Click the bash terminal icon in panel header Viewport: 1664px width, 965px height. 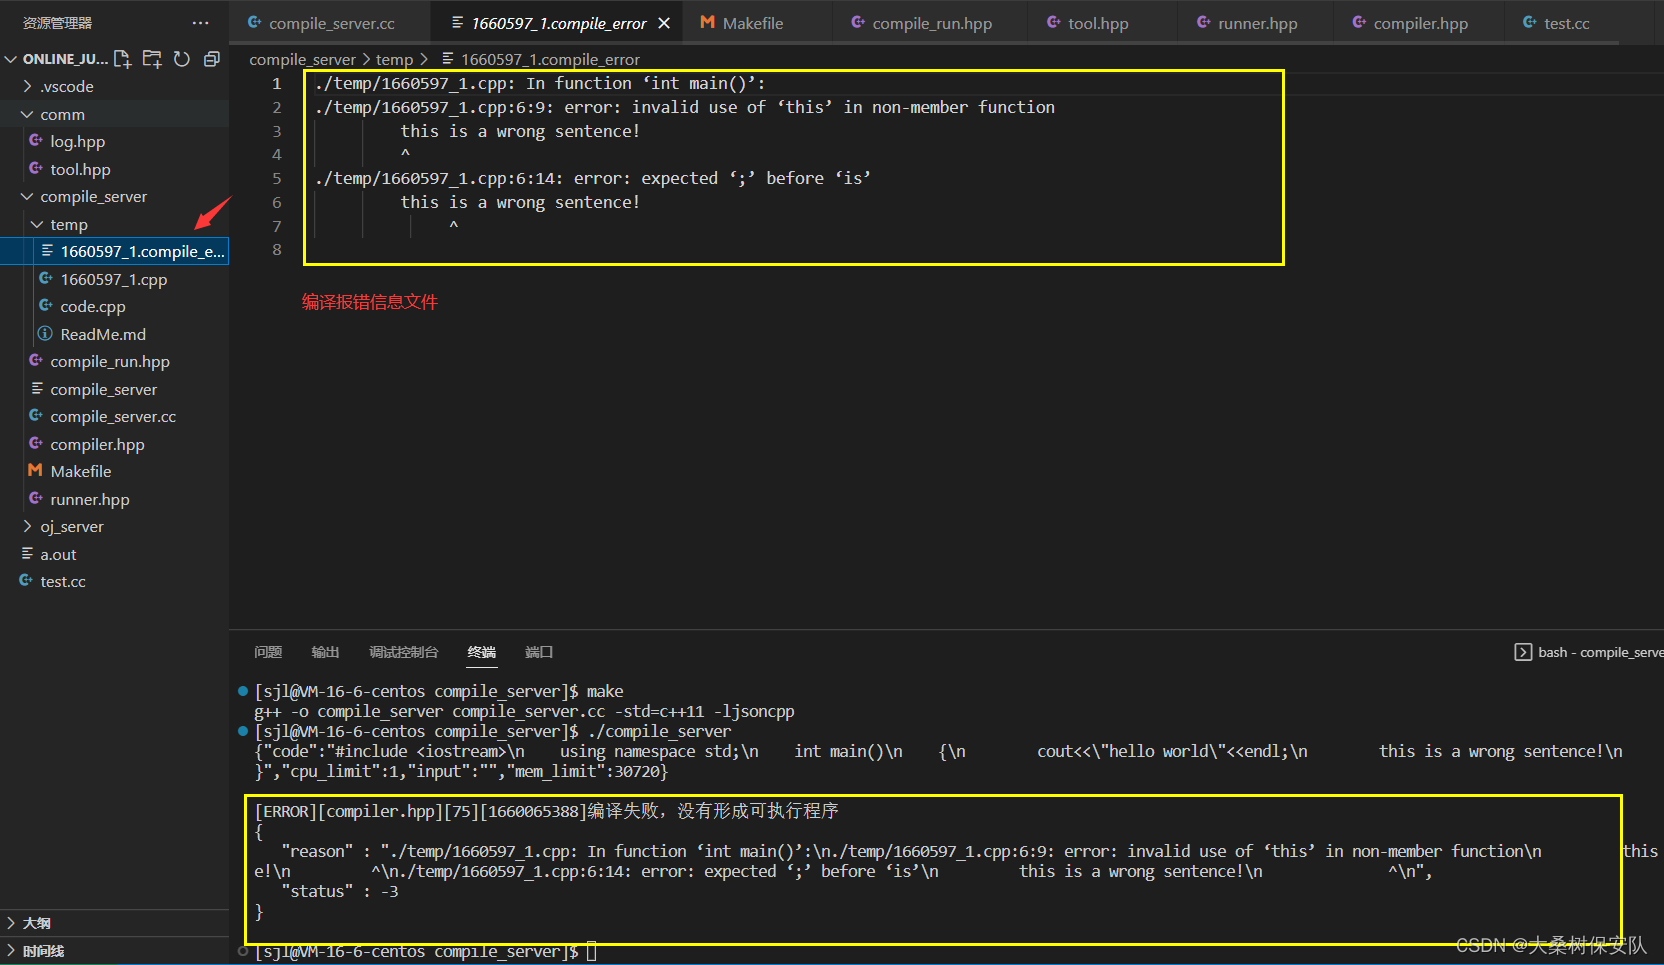[x=1523, y=653]
